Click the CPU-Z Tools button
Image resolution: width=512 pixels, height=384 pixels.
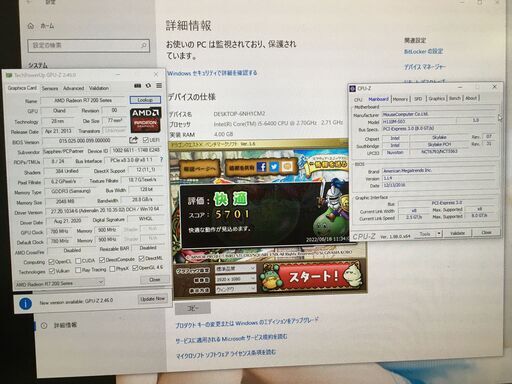click(x=425, y=234)
